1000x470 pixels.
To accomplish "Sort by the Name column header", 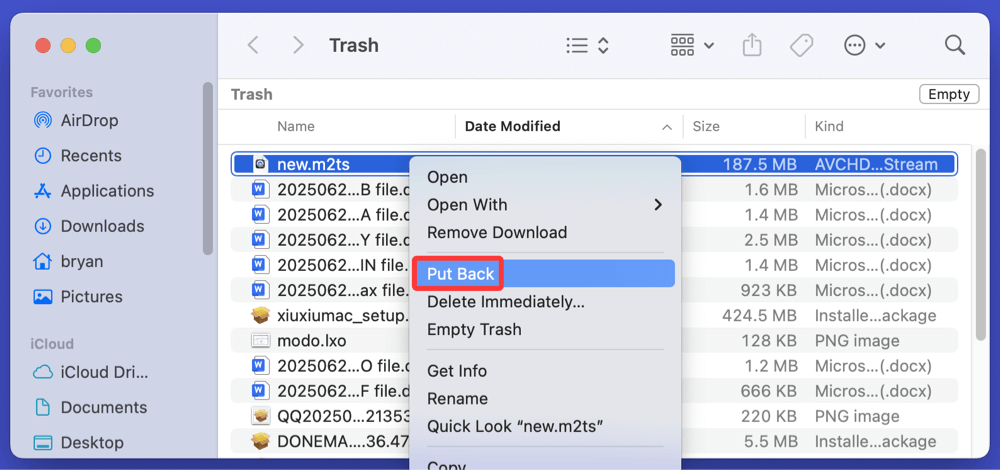I will 296,126.
